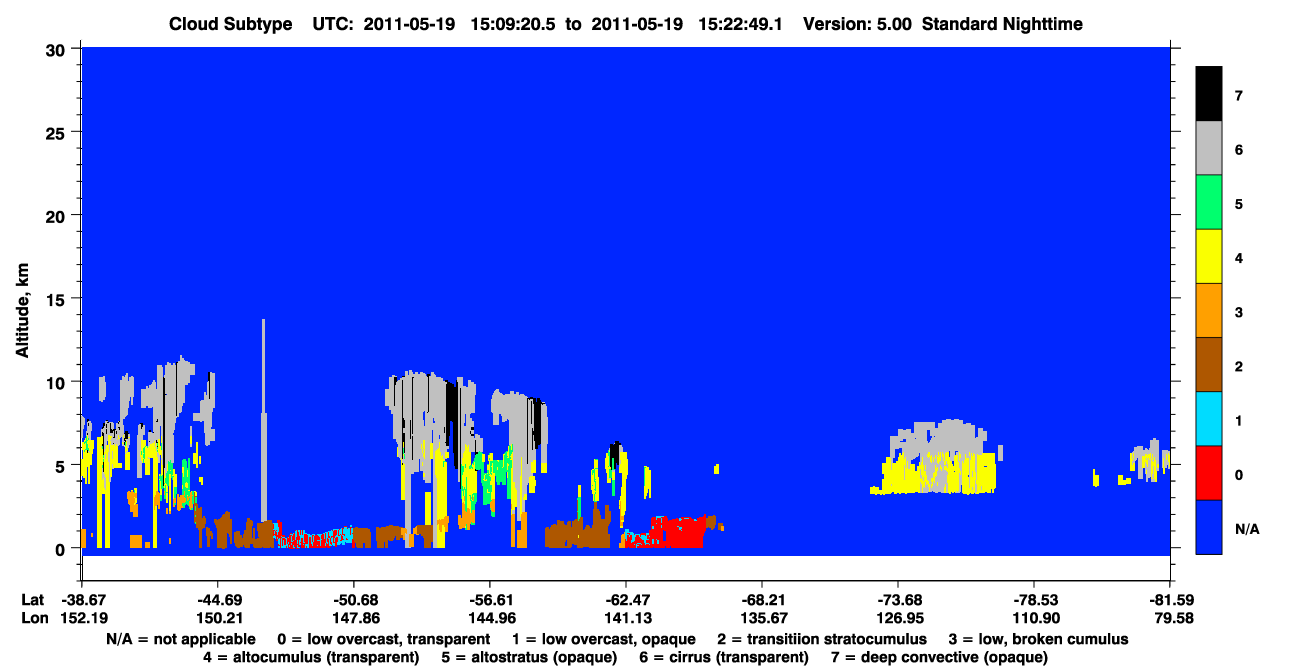Click the 'Lon' axis row label
Viewport: 1300px width, 667px height.
(x=33, y=618)
